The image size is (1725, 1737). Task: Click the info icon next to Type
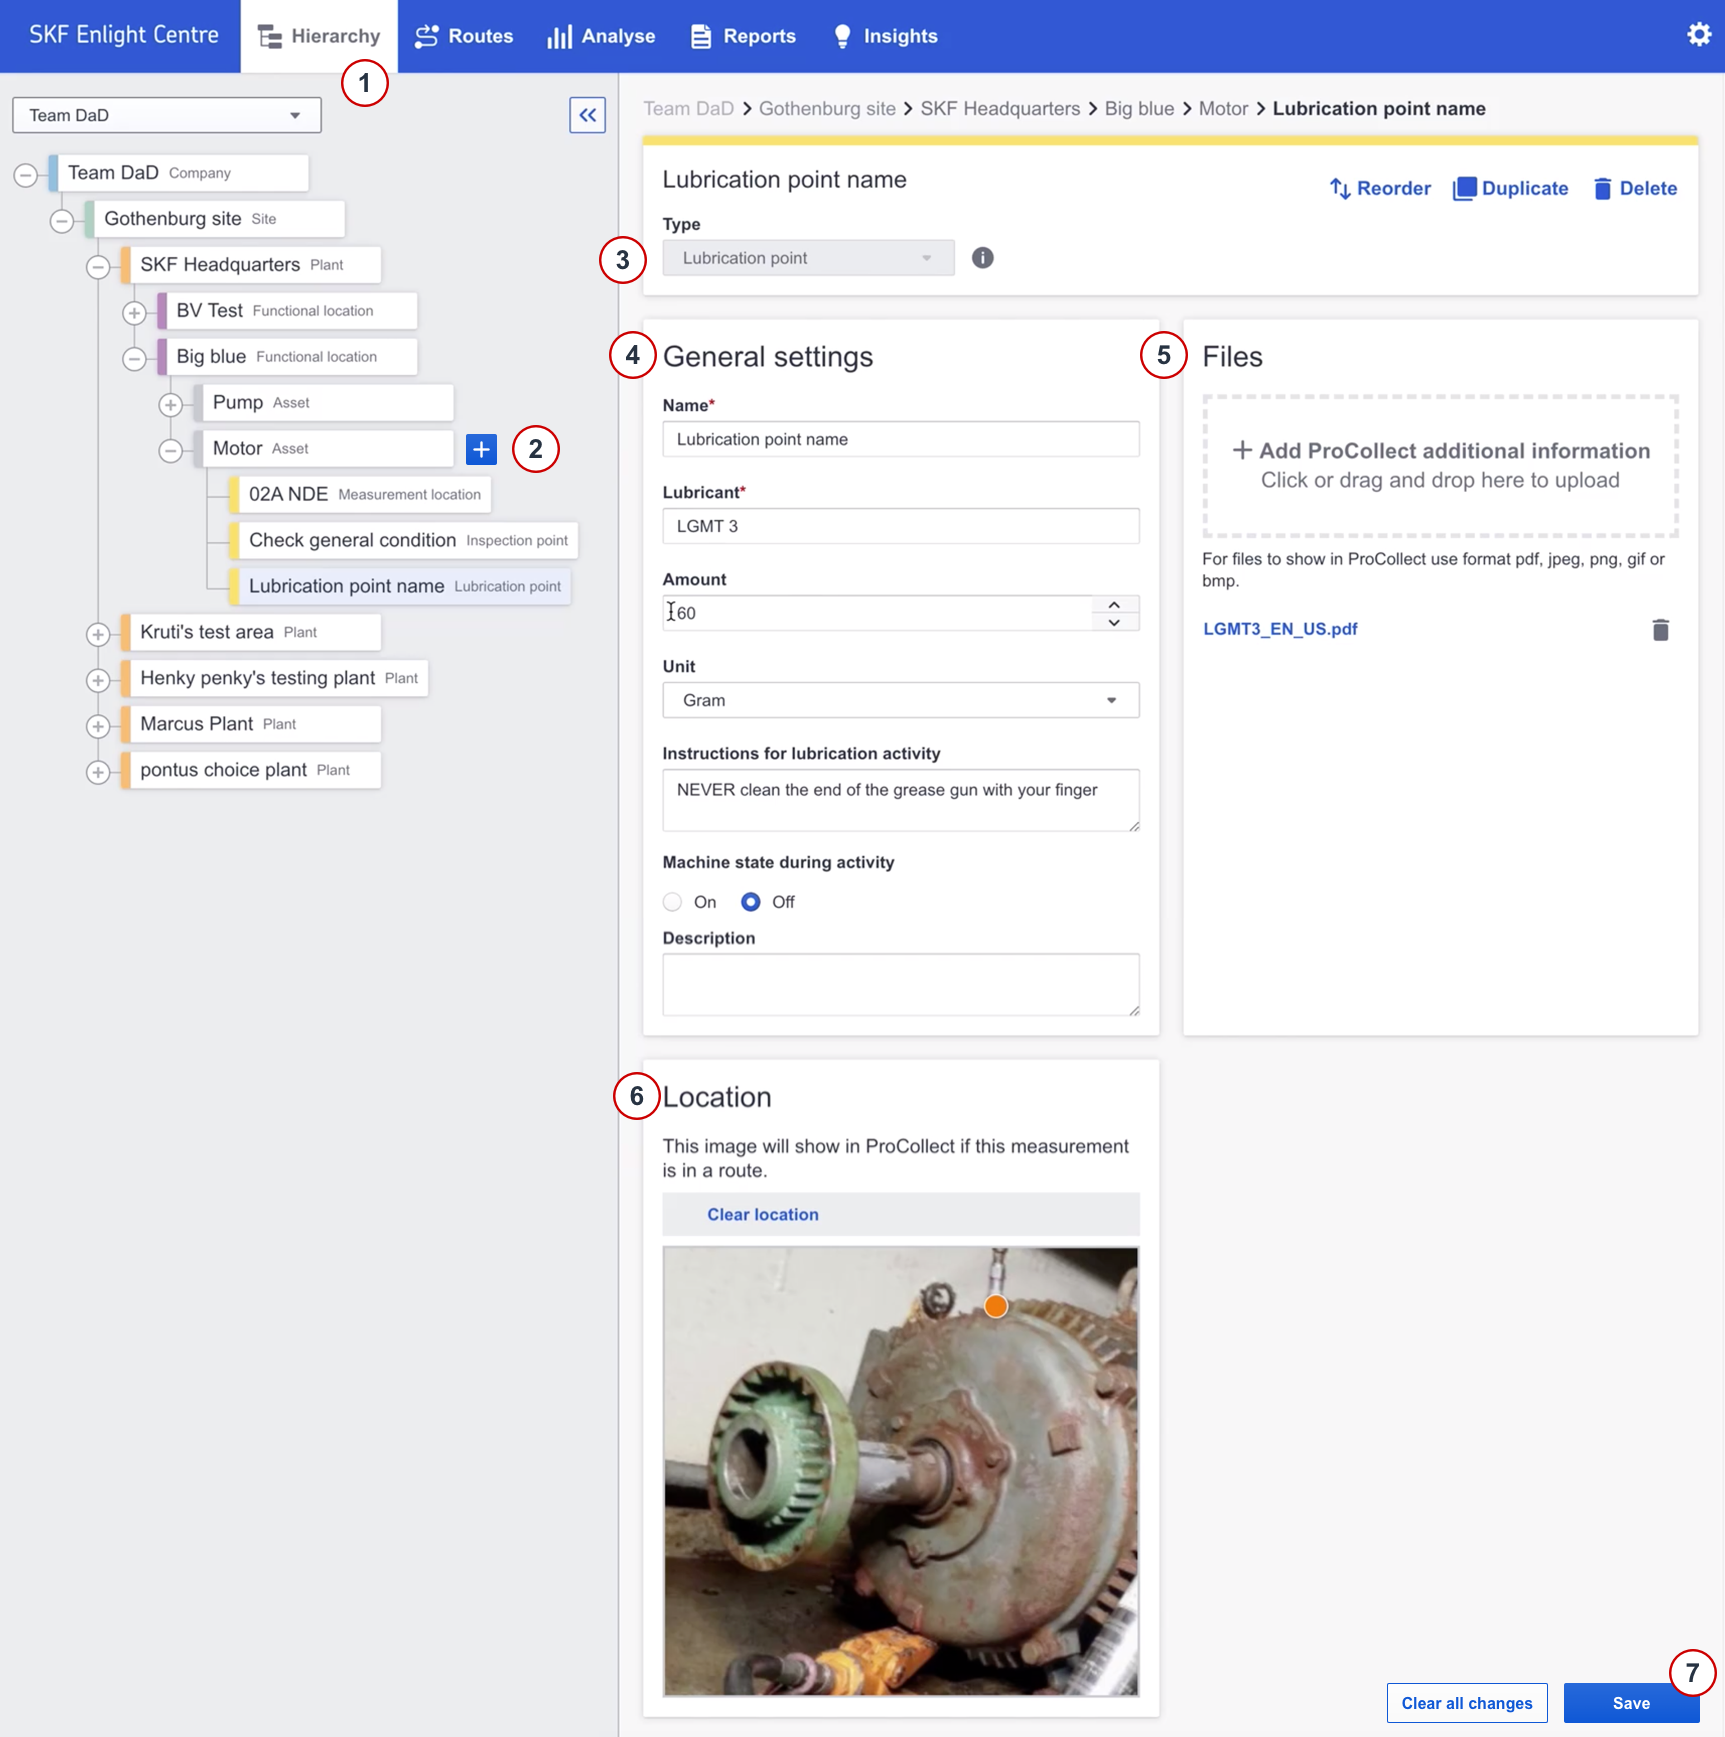(982, 258)
